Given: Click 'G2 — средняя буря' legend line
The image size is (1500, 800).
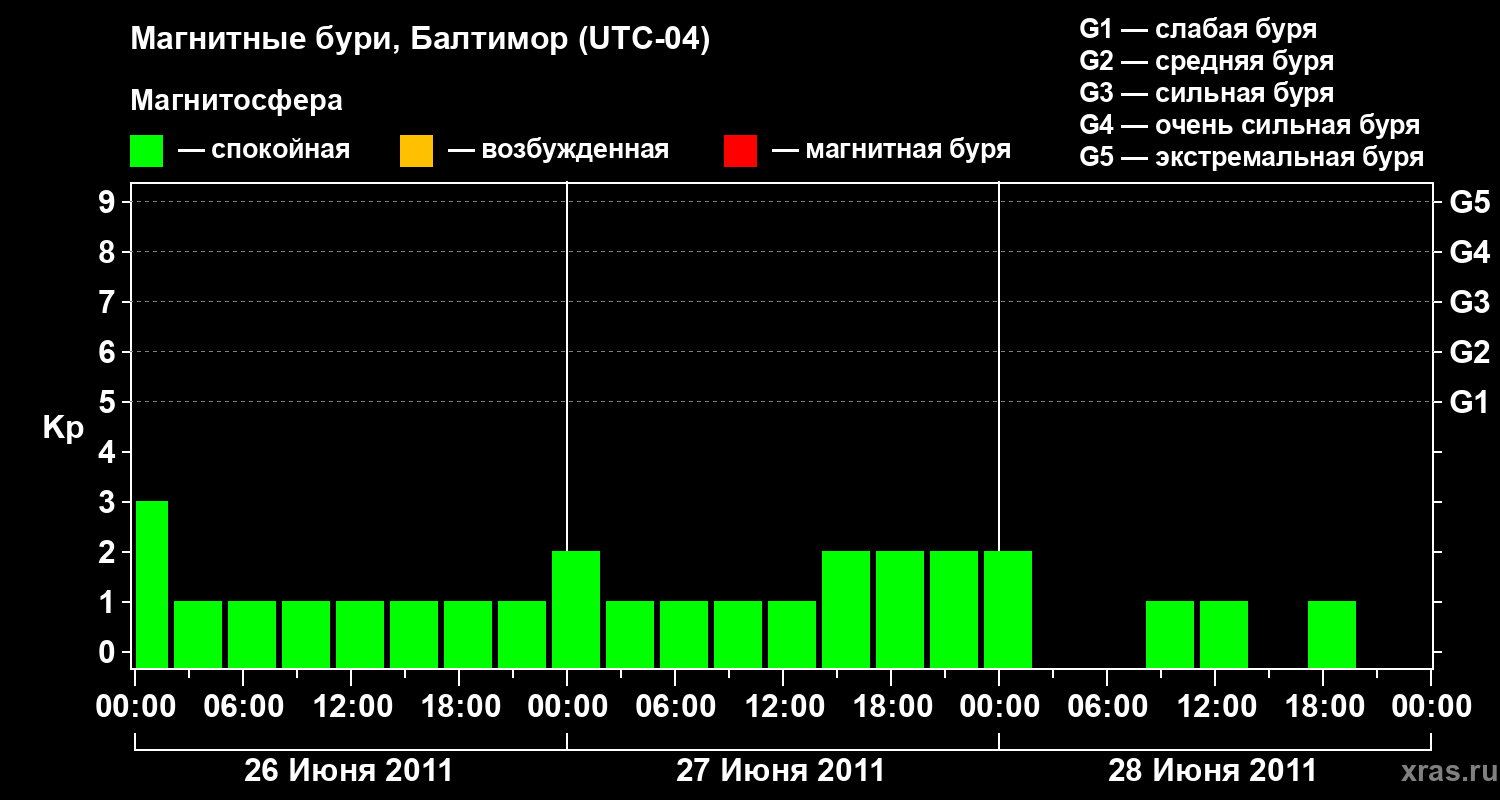Looking at the screenshot, I should [1207, 61].
